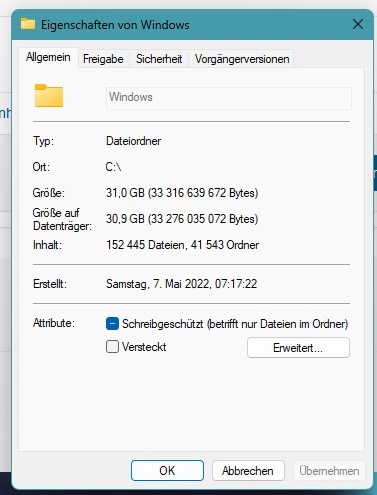
Task: Open the Sicherheit tab
Action: click(x=159, y=59)
